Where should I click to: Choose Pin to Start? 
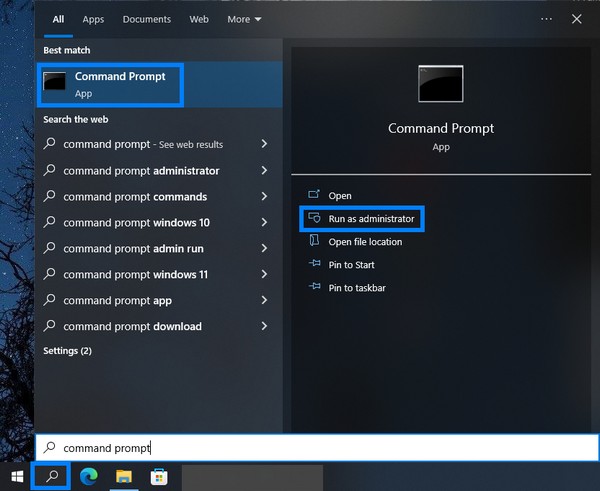[x=351, y=265]
